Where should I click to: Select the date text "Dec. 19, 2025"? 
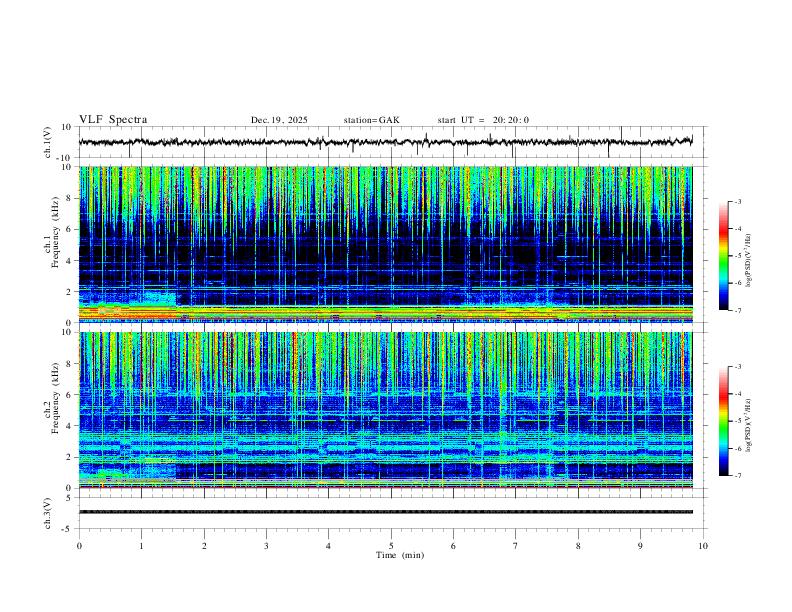(x=279, y=120)
